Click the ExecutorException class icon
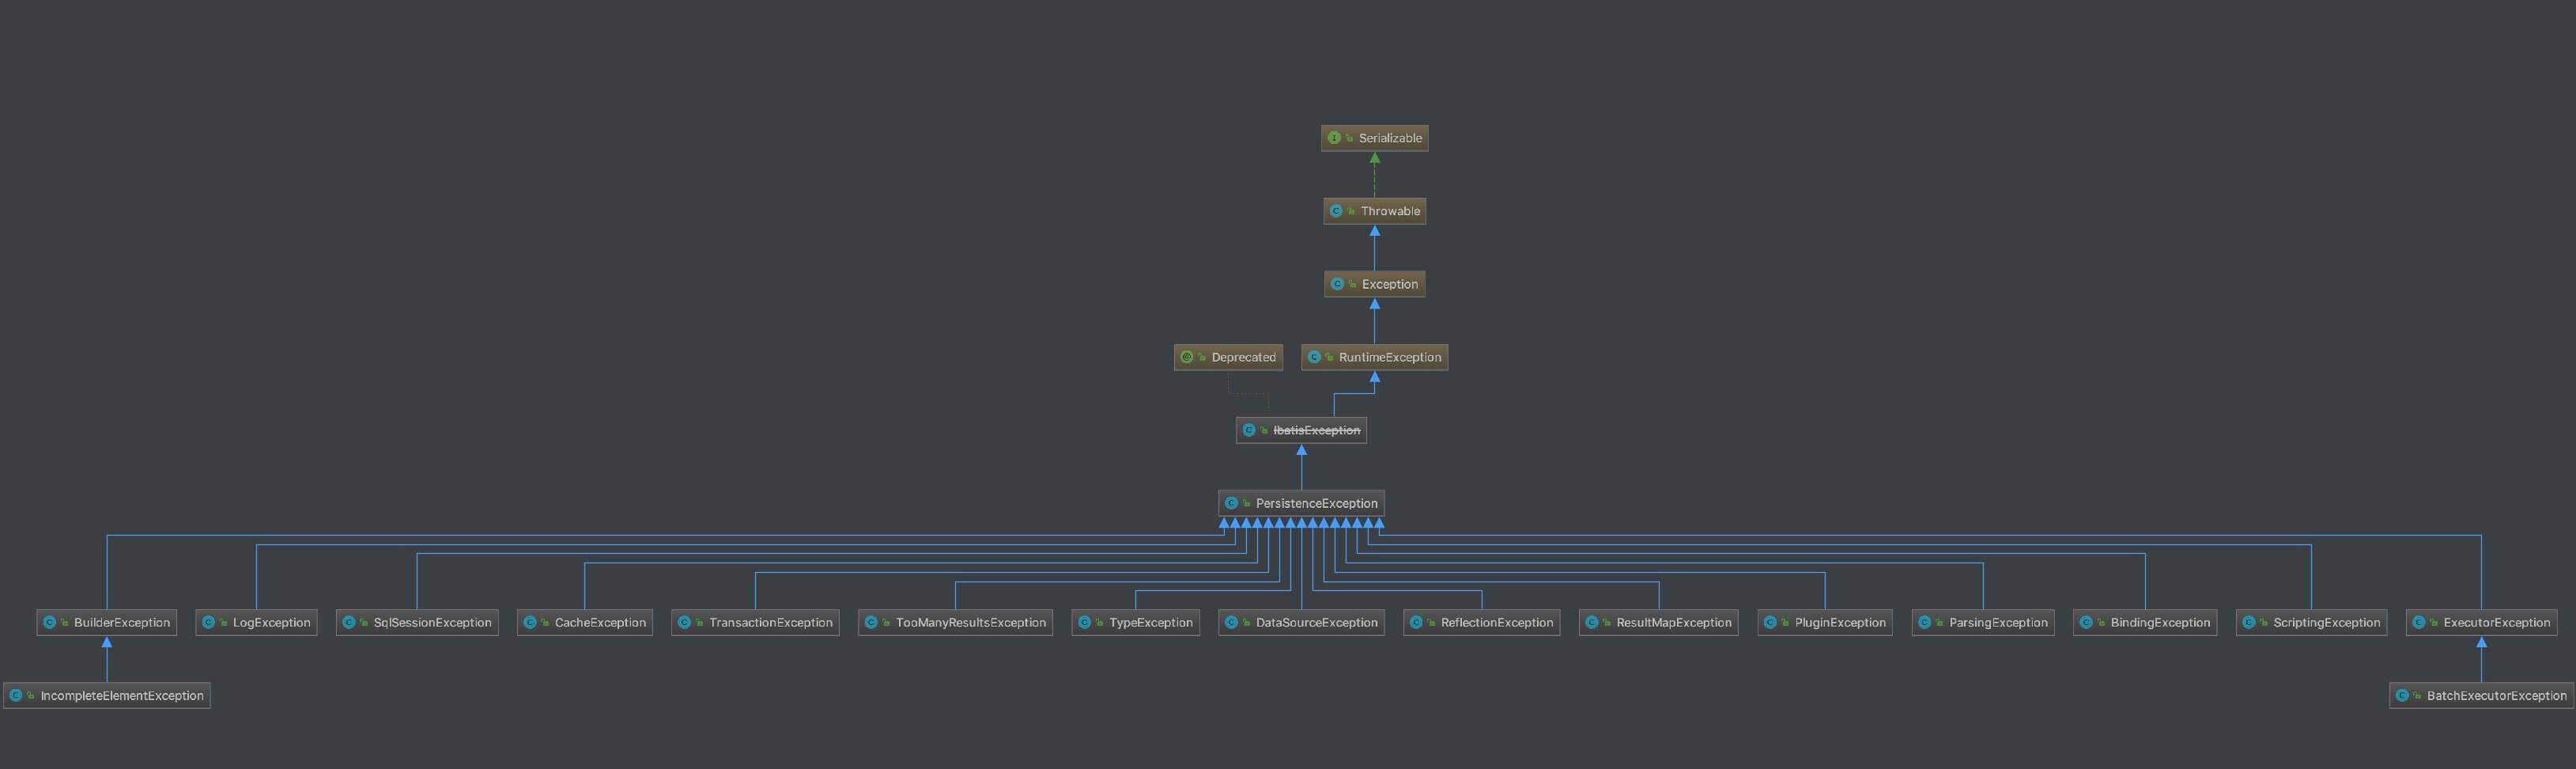Viewport: 2576px width, 769px height. pos(2419,622)
